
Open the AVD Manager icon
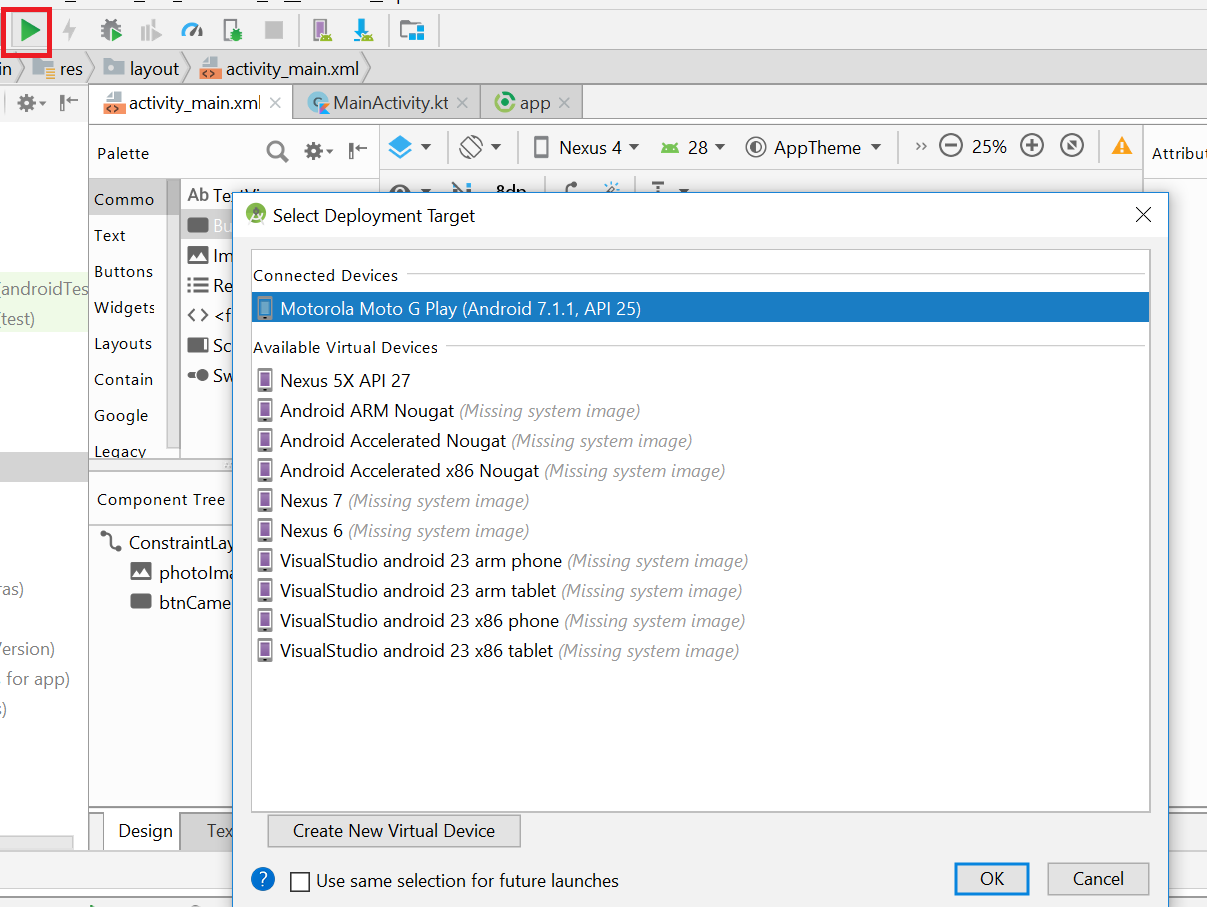(322, 31)
